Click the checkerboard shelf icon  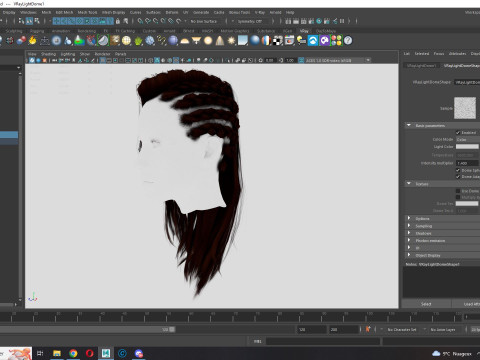point(278,41)
